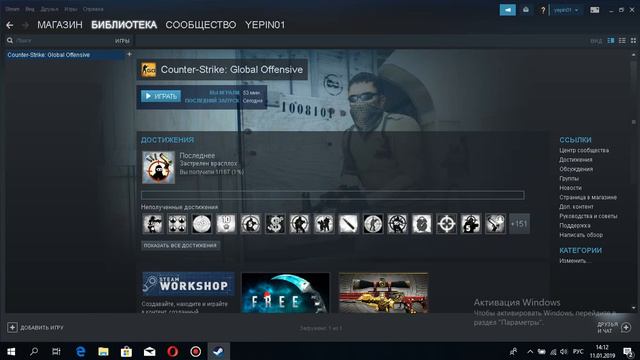This screenshot has width=640, height=360.
Task: Open Написать обзор link
Action: [x=581, y=235]
